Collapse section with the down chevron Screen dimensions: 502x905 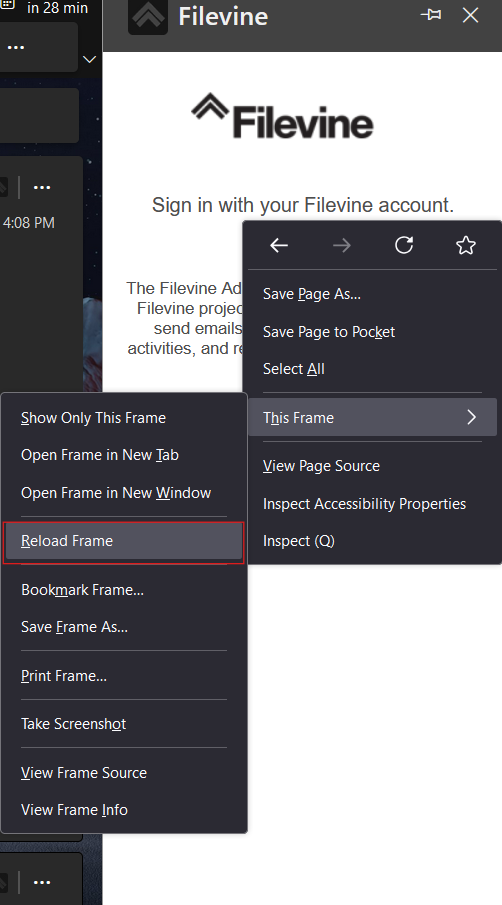tap(89, 59)
